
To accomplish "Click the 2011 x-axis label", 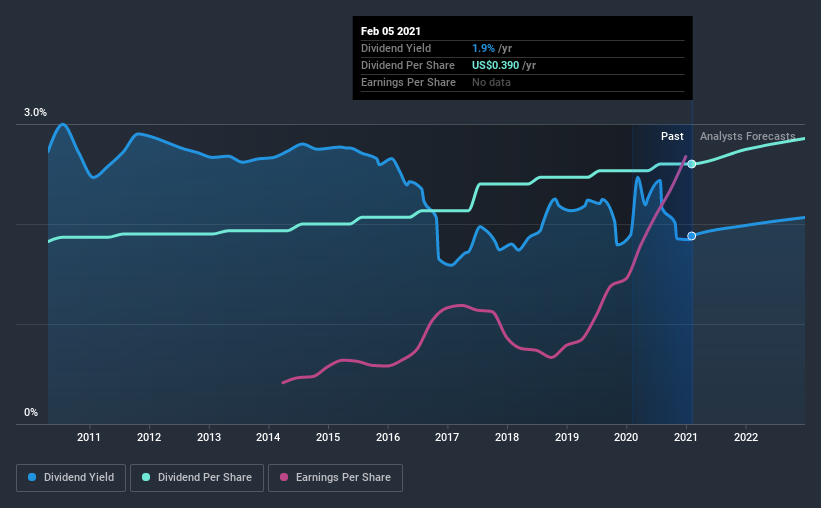I will coord(89,437).
